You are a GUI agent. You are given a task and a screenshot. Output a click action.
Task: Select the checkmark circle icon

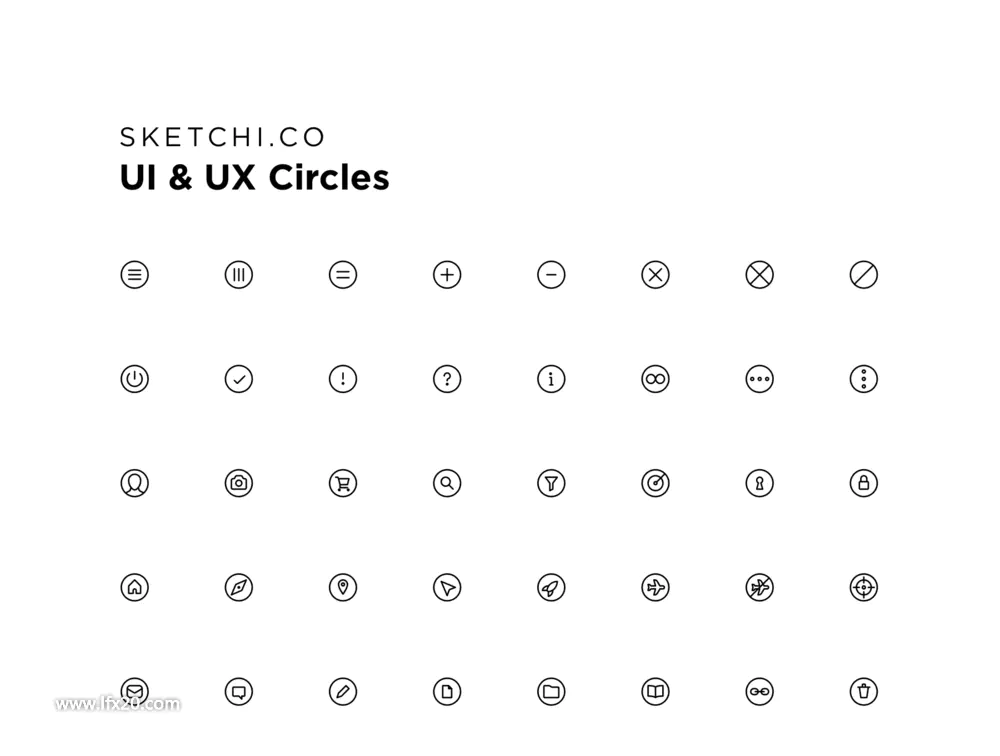coord(239,379)
